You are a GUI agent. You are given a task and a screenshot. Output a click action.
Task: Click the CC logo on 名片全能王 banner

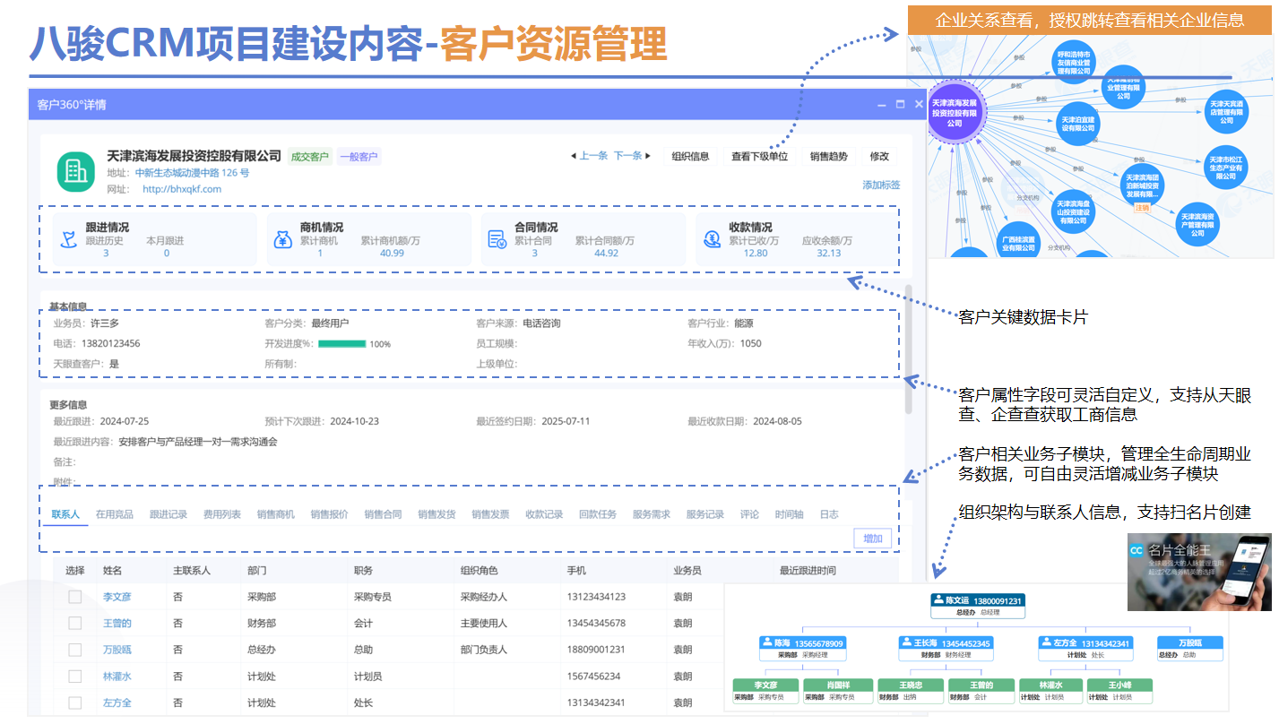coord(1137,551)
